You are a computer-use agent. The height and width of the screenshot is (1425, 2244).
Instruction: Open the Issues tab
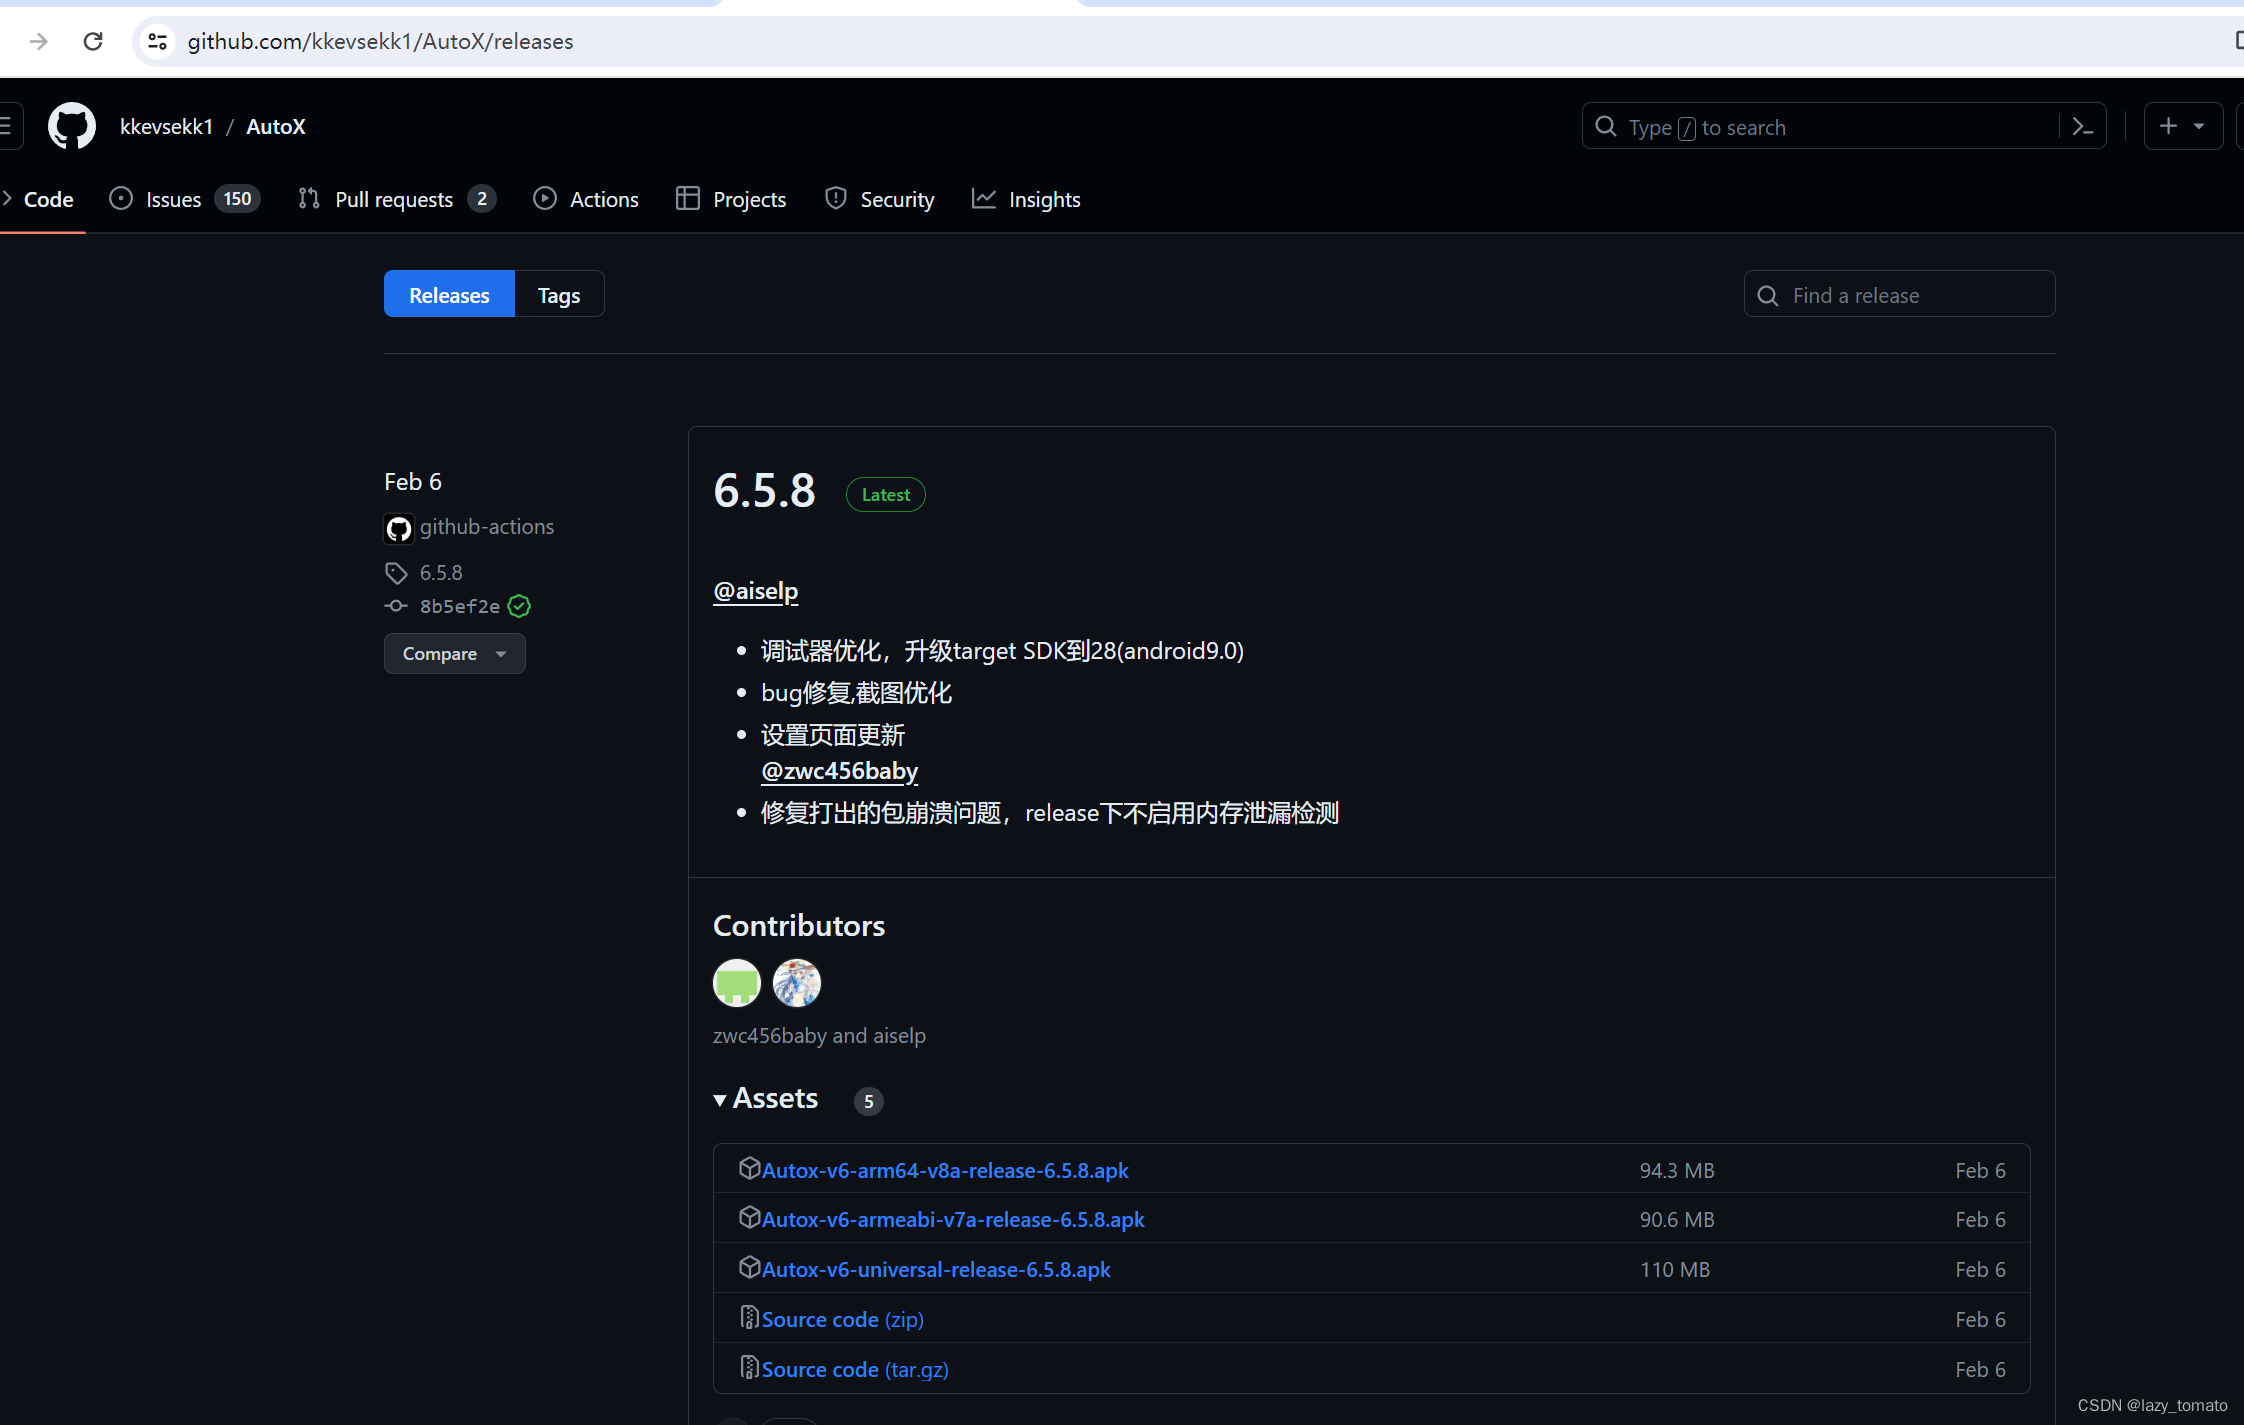[x=174, y=200]
